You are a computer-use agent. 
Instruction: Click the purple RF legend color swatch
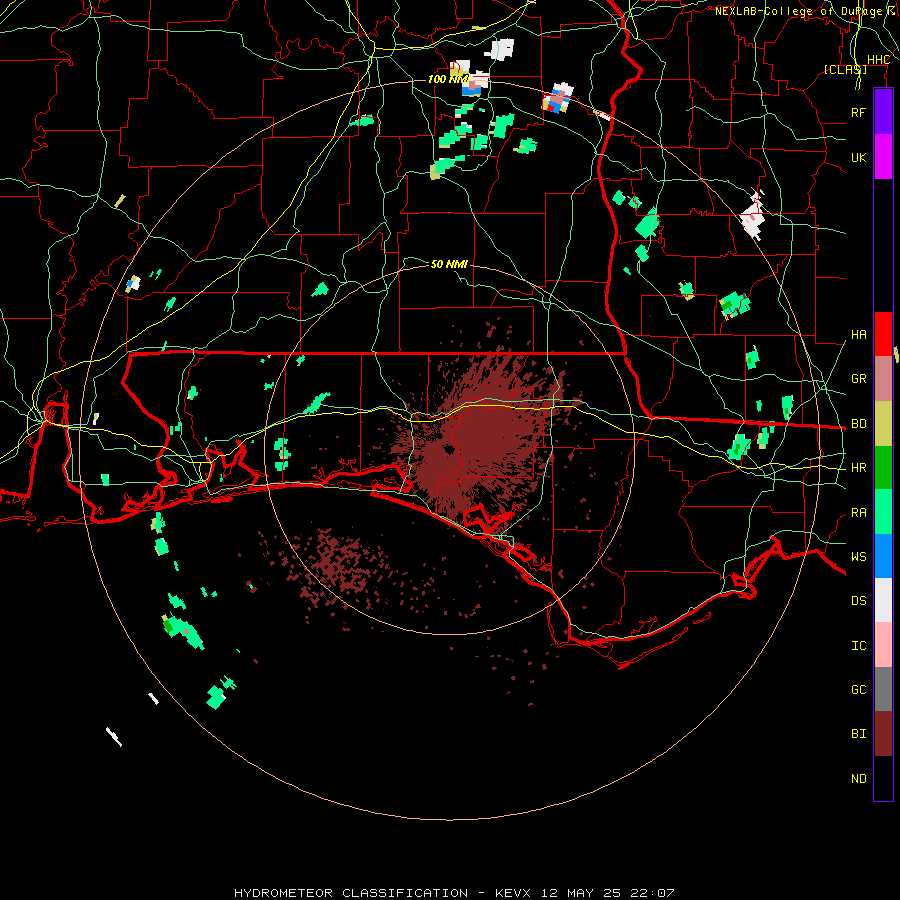tap(883, 111)
